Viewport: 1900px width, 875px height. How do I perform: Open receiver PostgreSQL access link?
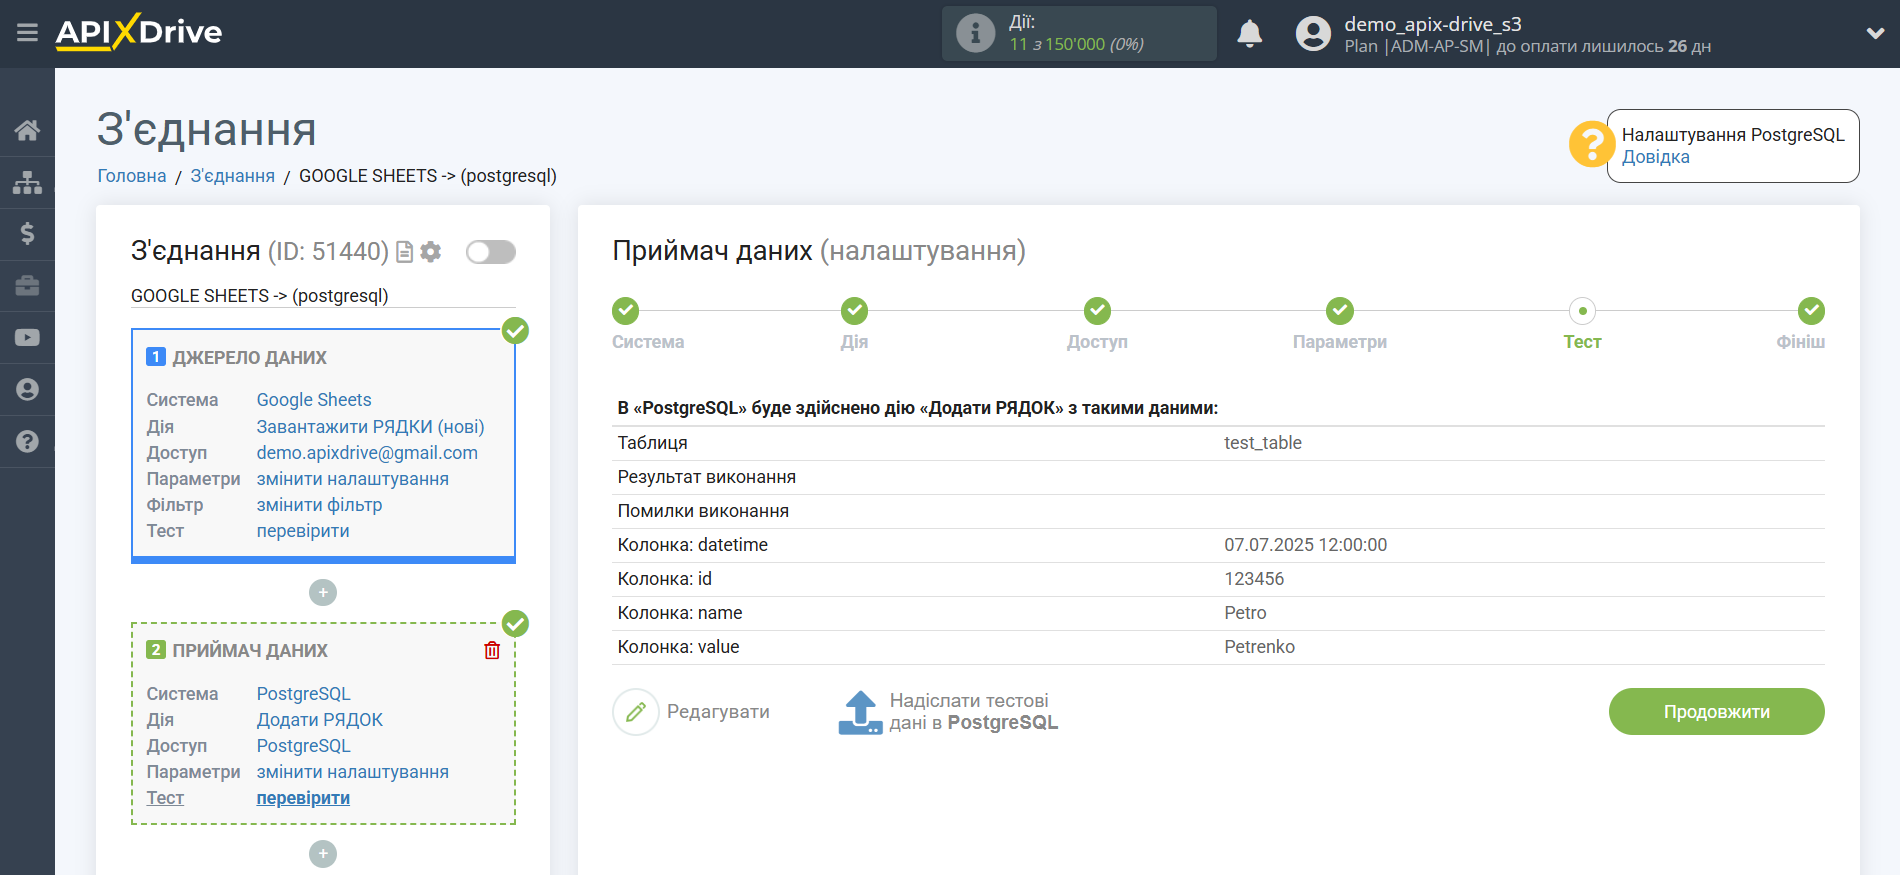304,746
